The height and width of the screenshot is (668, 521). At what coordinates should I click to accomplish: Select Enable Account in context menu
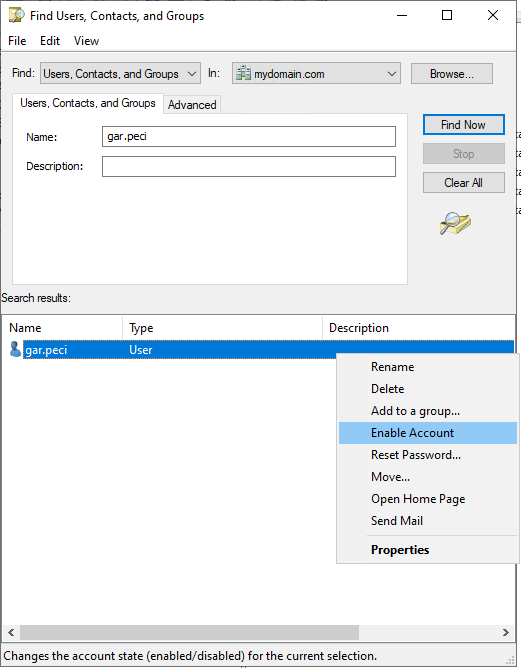428,433
